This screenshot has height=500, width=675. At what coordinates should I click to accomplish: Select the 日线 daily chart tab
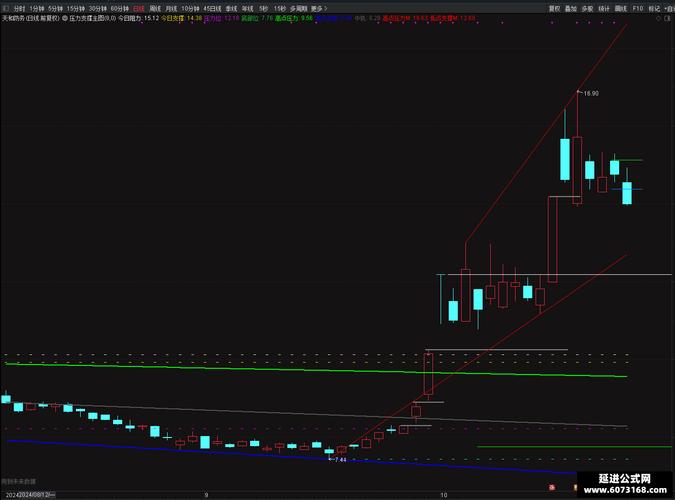click(139, 7)
